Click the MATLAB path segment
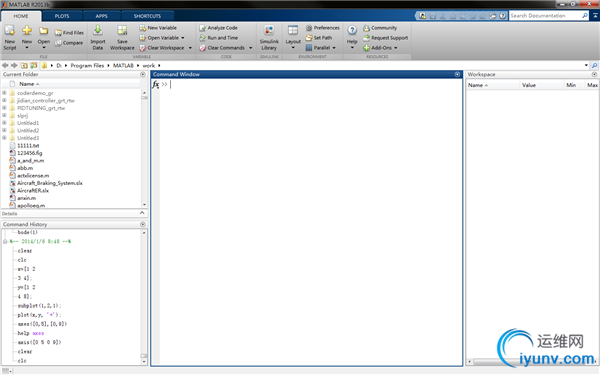Viewport: 600px width, 375px height. 123,65
